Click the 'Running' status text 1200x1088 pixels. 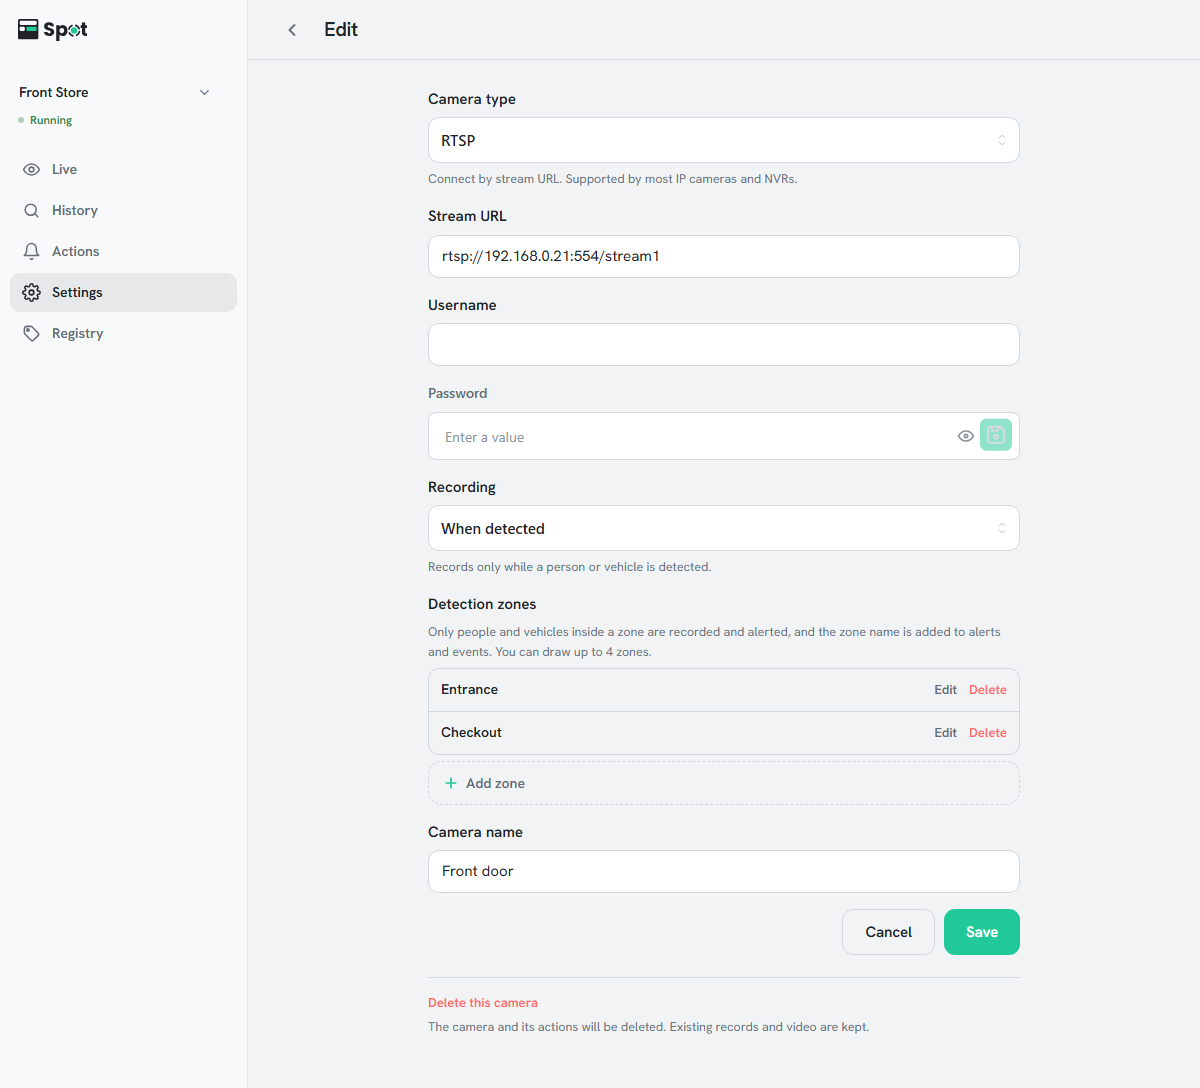click(x=51, y=121)
